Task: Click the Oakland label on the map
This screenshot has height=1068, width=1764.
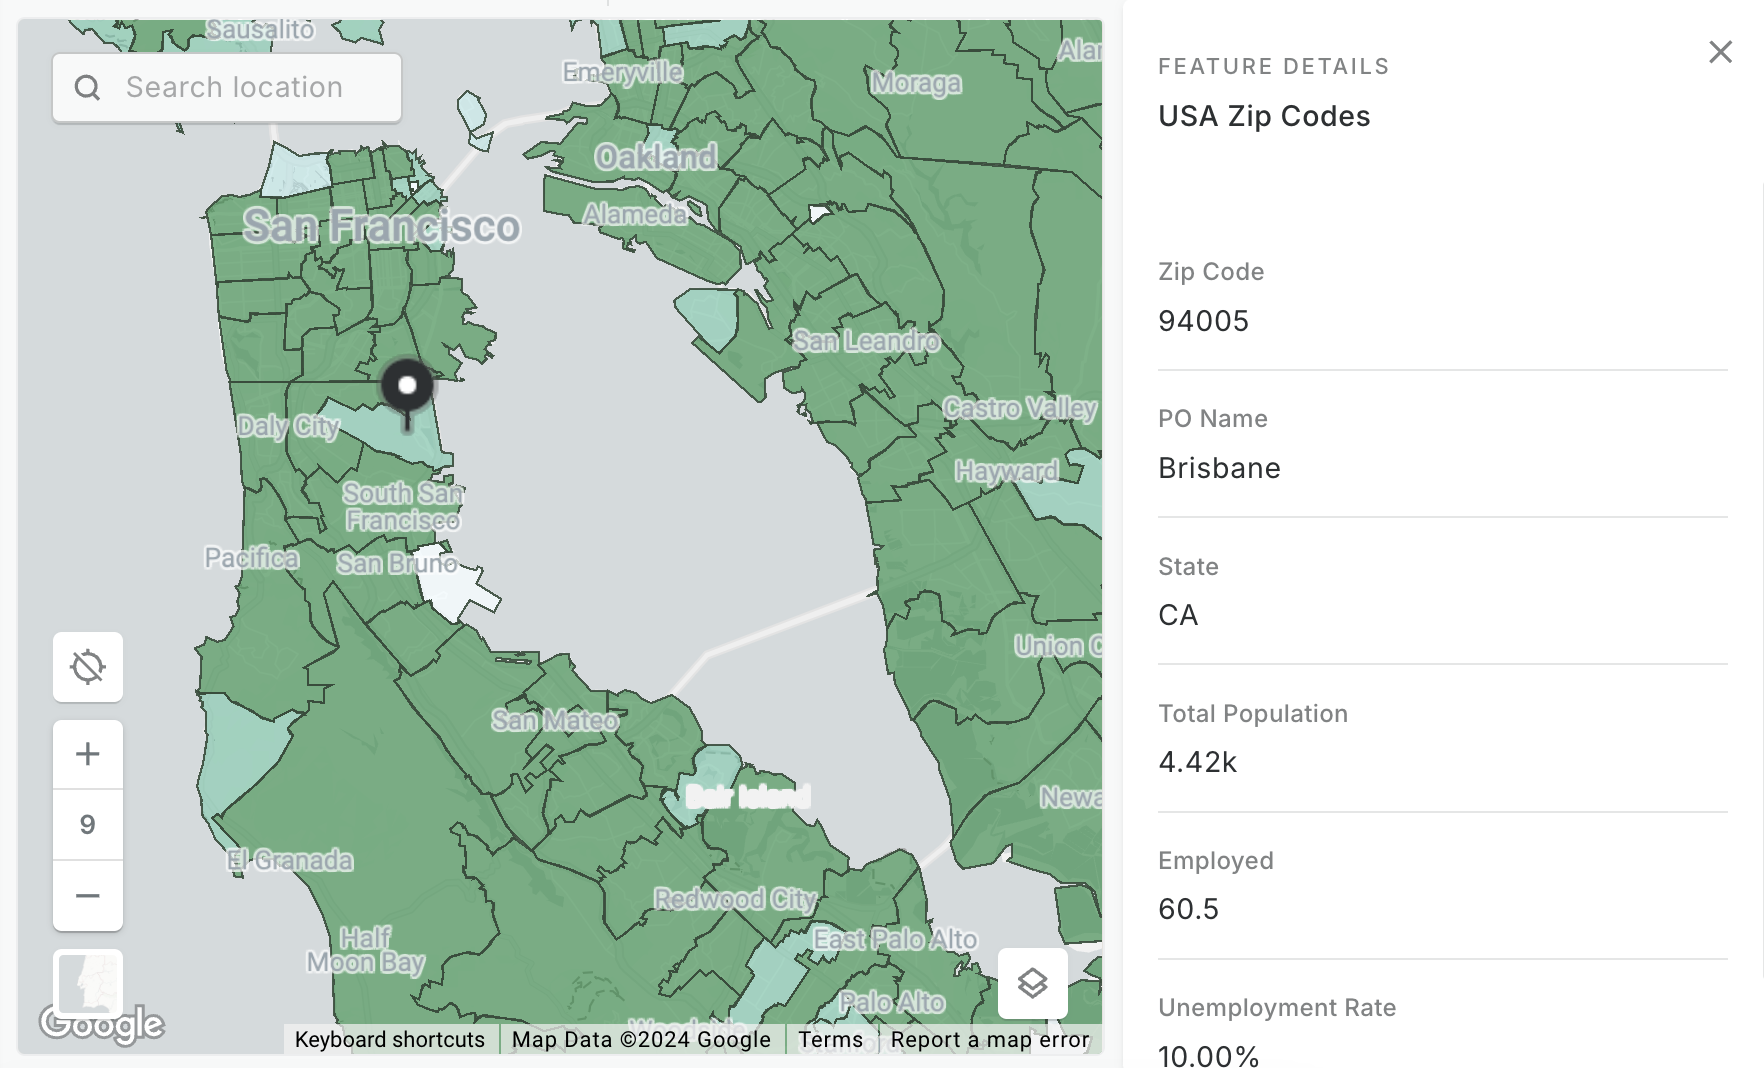Action: 656,157
